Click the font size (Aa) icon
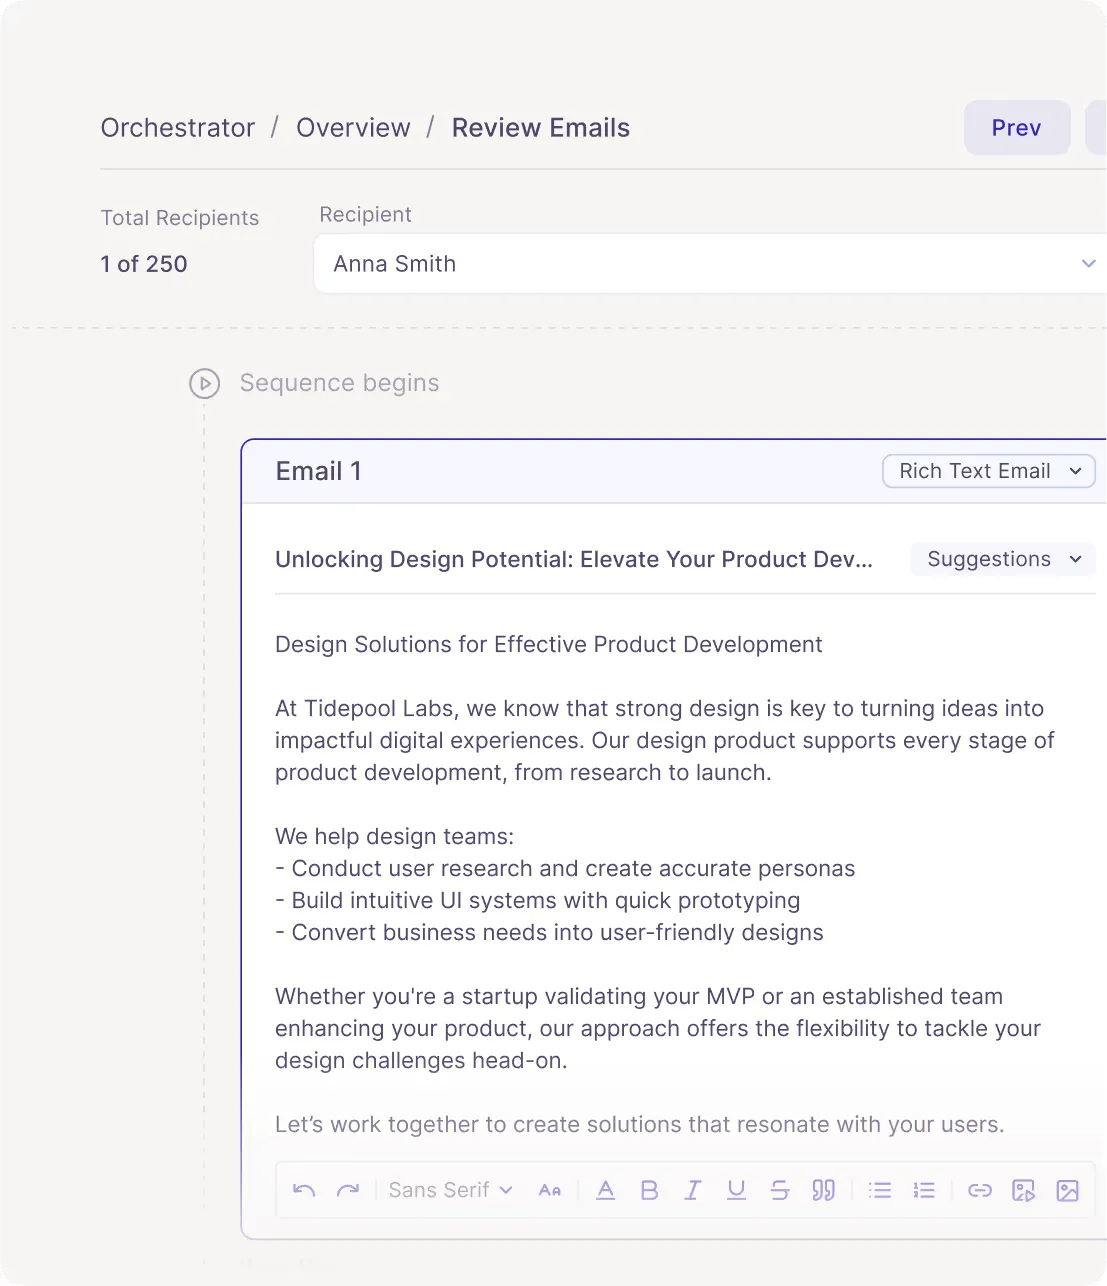 click(550, 1190)
